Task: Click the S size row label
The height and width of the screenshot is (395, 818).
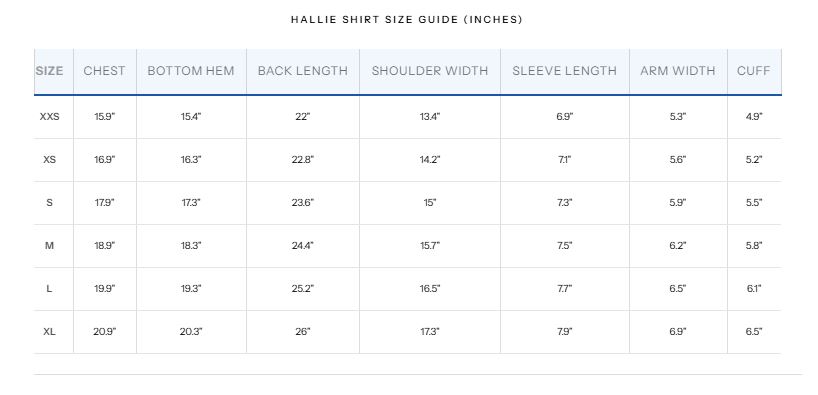Action: (x=50, y=202)
